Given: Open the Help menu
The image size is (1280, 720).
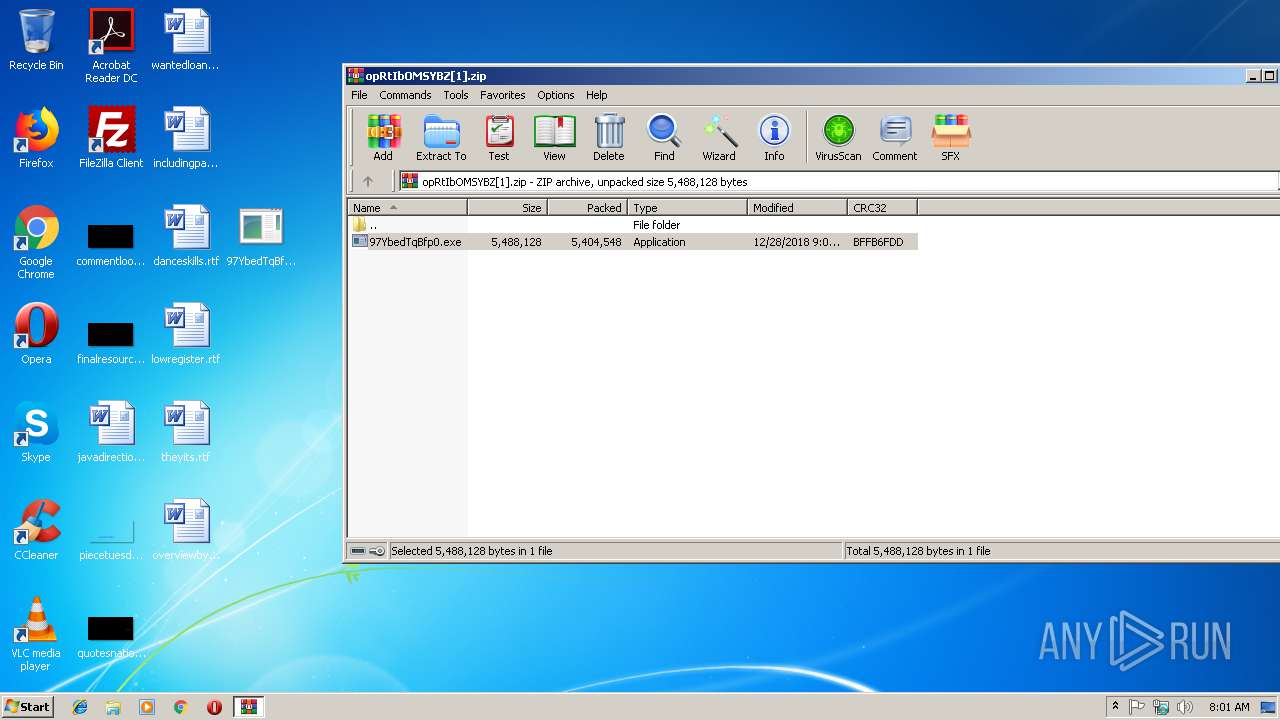Looking at the screenshot, I should click(x=597, y=95).
